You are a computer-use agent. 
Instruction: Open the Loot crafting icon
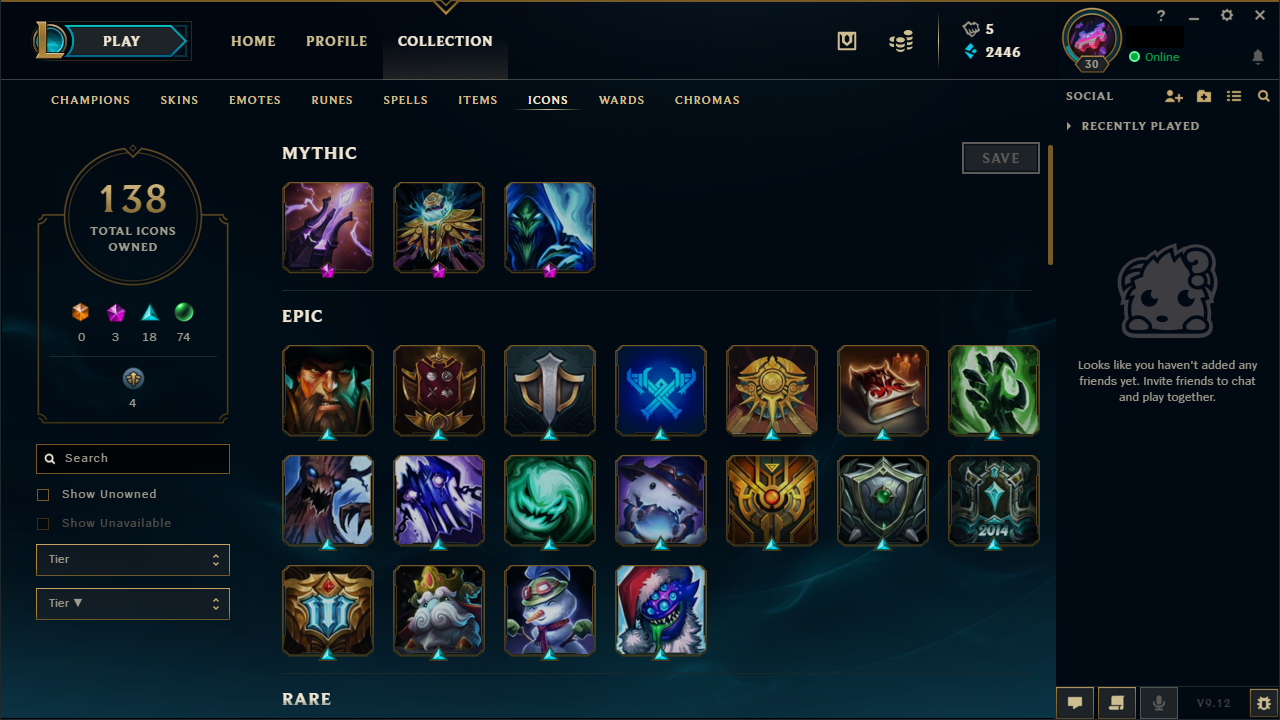847,41
